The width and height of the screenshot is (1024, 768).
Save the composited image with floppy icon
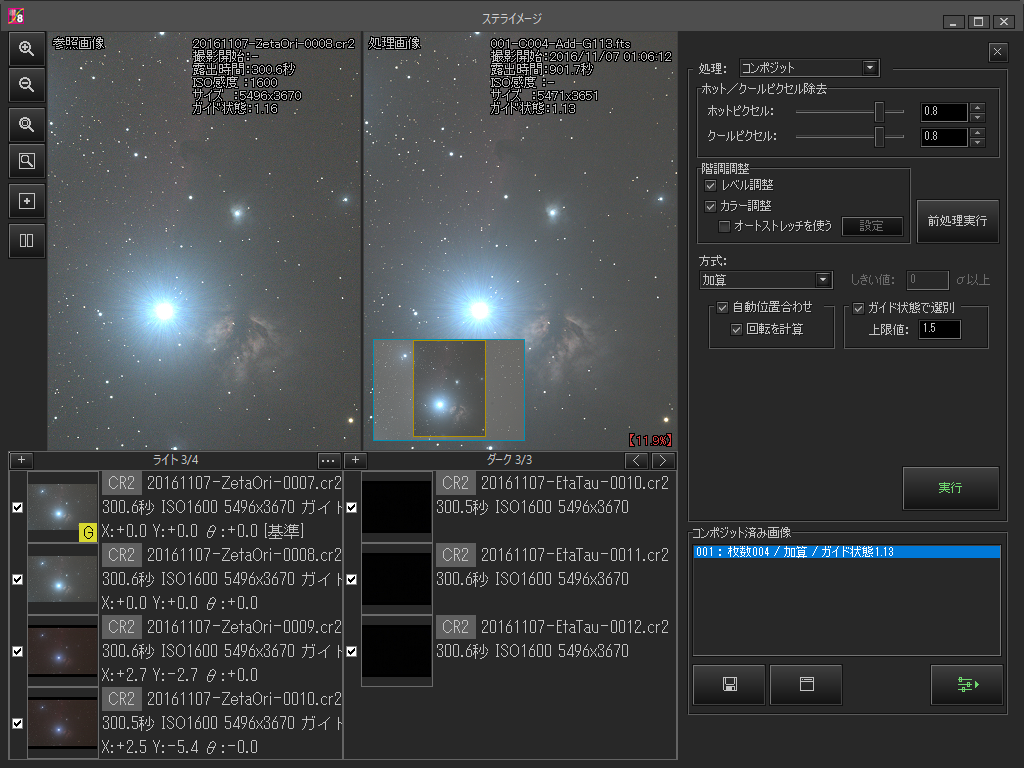click(729, 685)
